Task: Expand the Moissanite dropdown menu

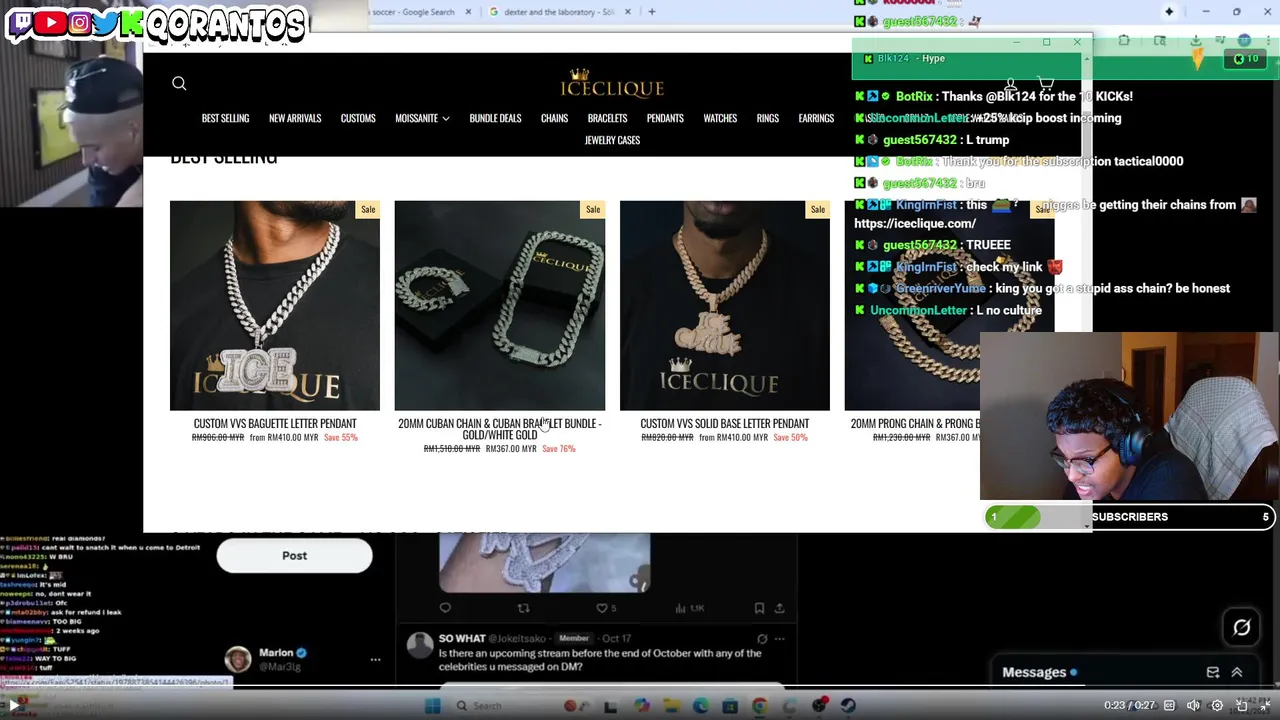Action: click(x=422, y=118)
